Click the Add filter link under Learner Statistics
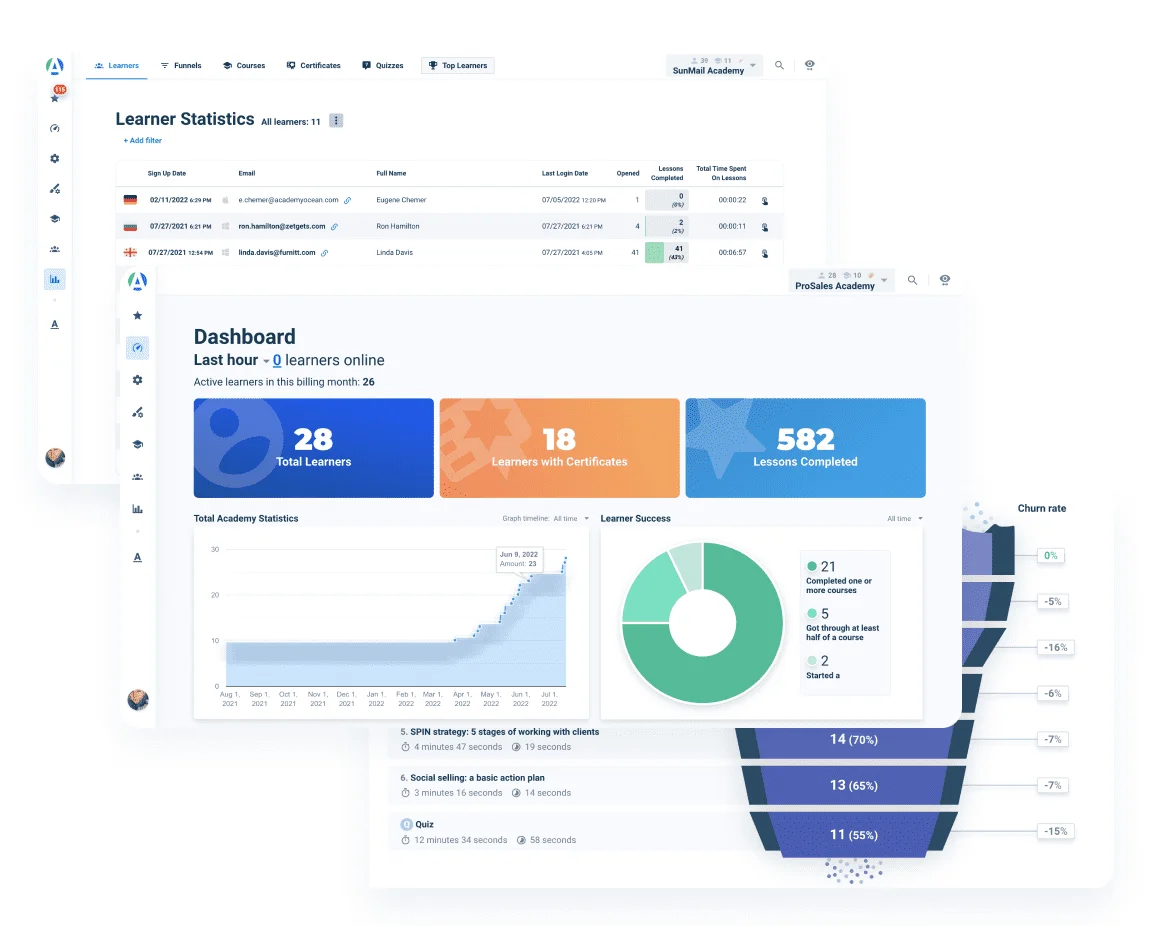 (x=141, y=140)
